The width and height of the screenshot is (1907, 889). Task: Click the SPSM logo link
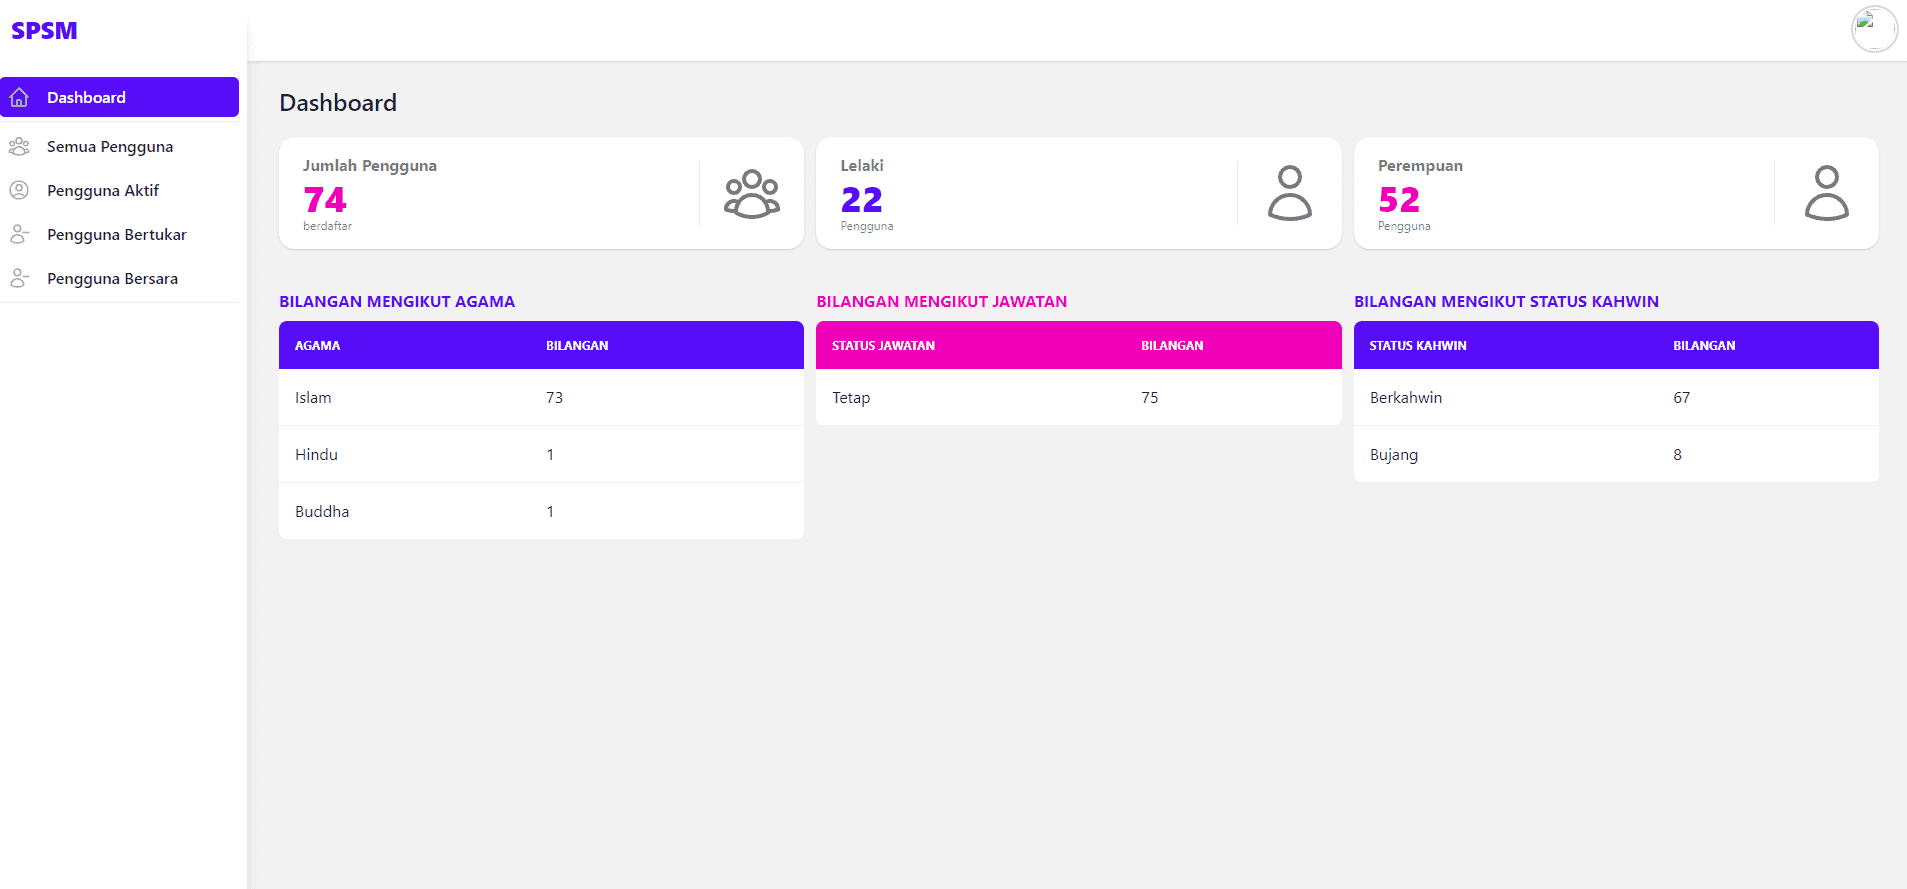coord(44,31)
